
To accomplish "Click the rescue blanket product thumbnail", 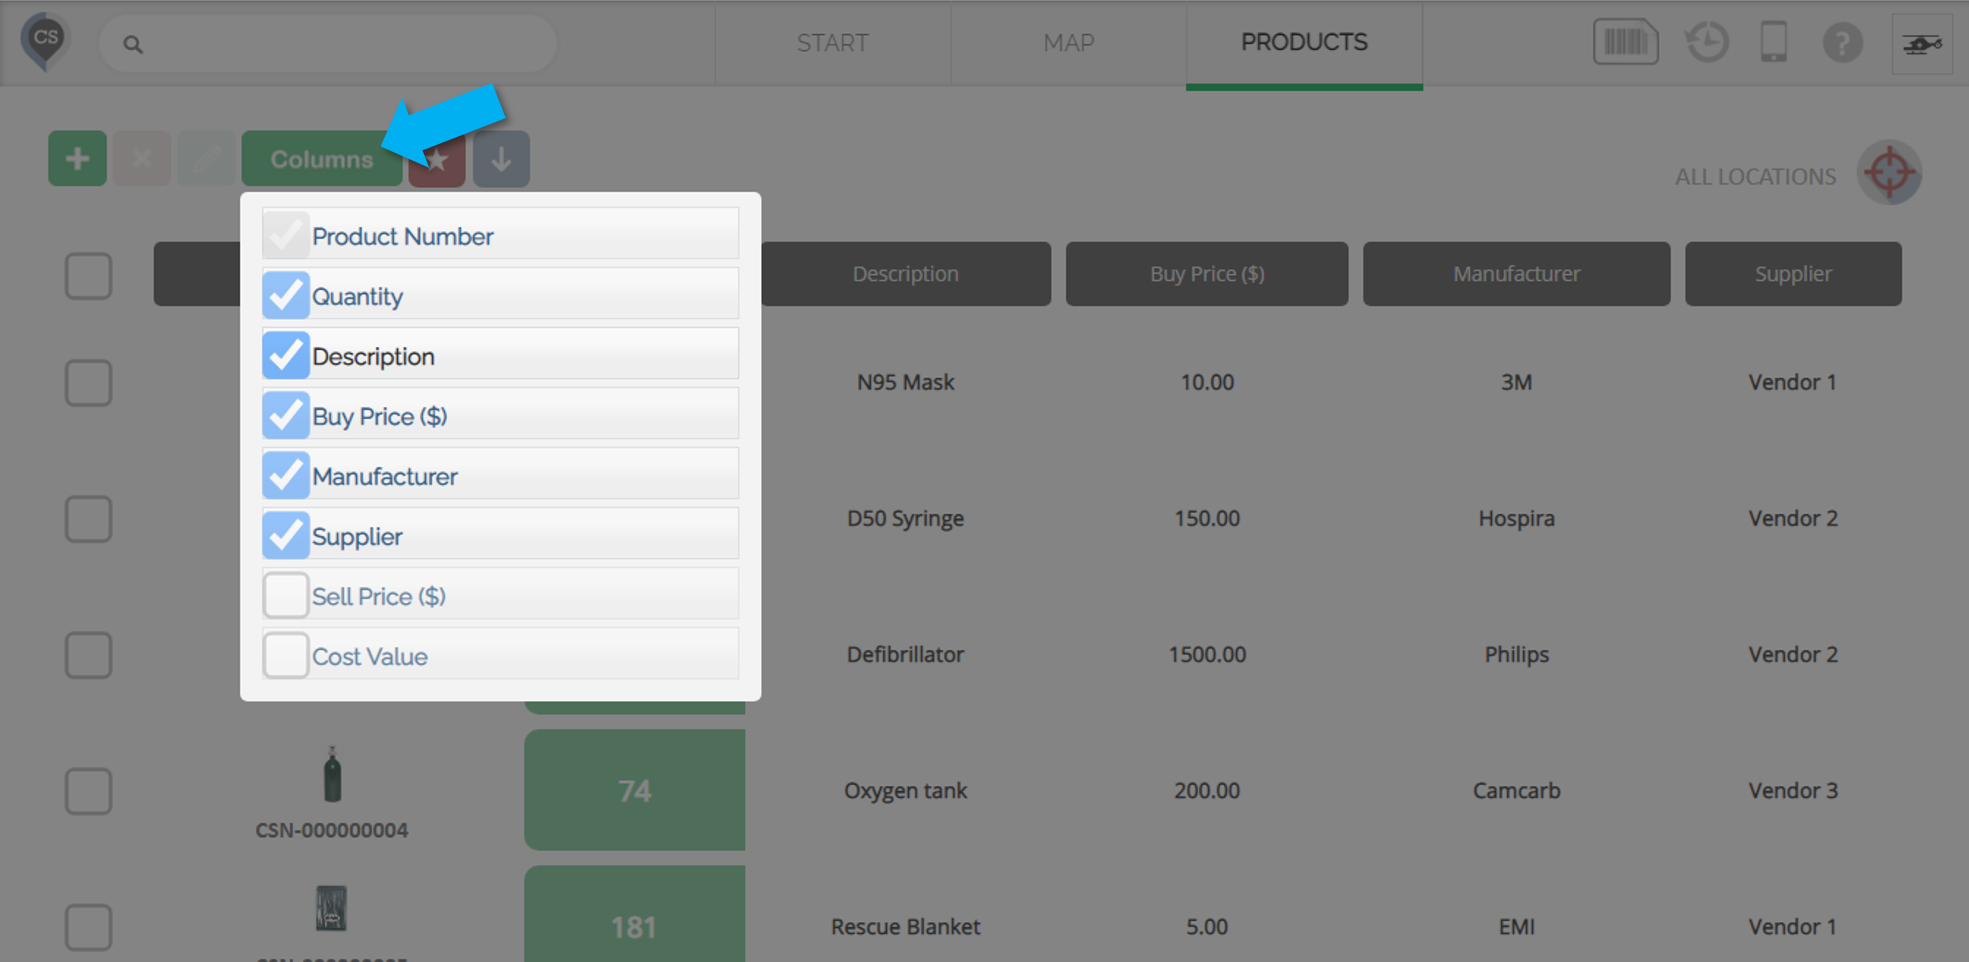I will [x=331, y=908].
